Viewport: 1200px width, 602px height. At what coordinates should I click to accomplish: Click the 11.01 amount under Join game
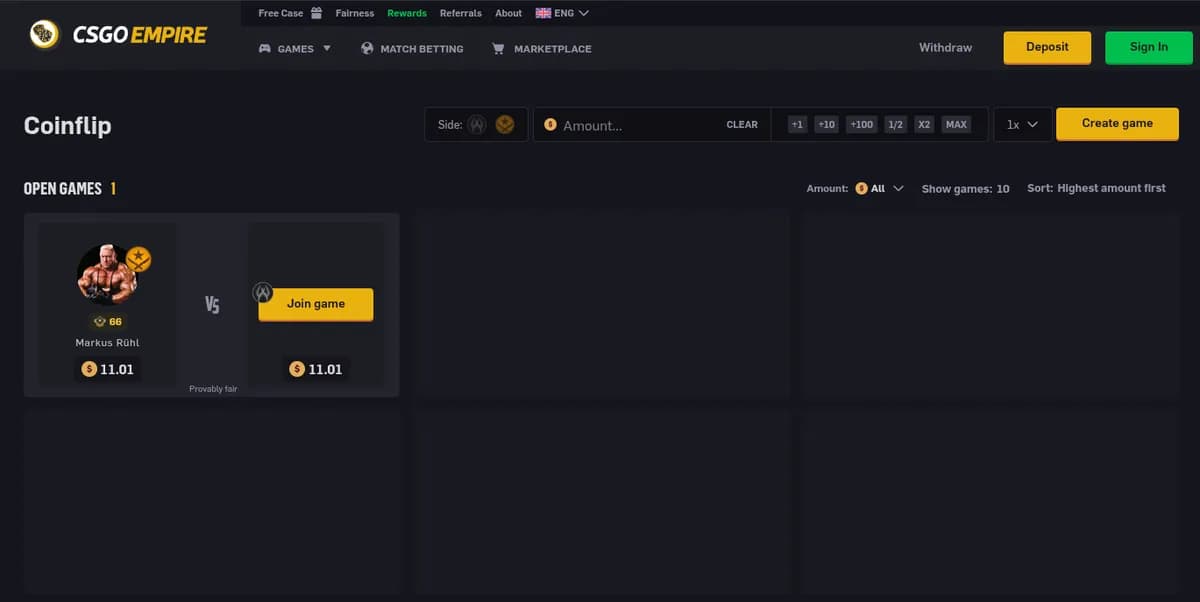[x=316, y=369]
